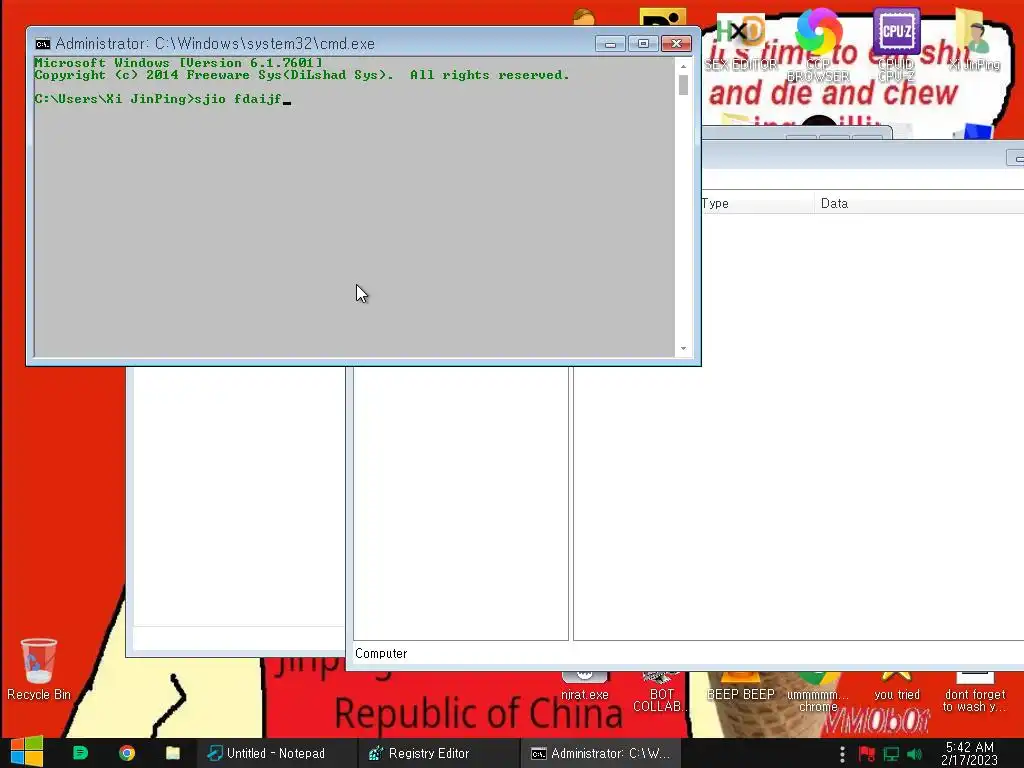This screenshot has height=768, width=1024.
Task: Maximize the cmd.exe window
Action: pyautogui.click(x=643, y=44)
